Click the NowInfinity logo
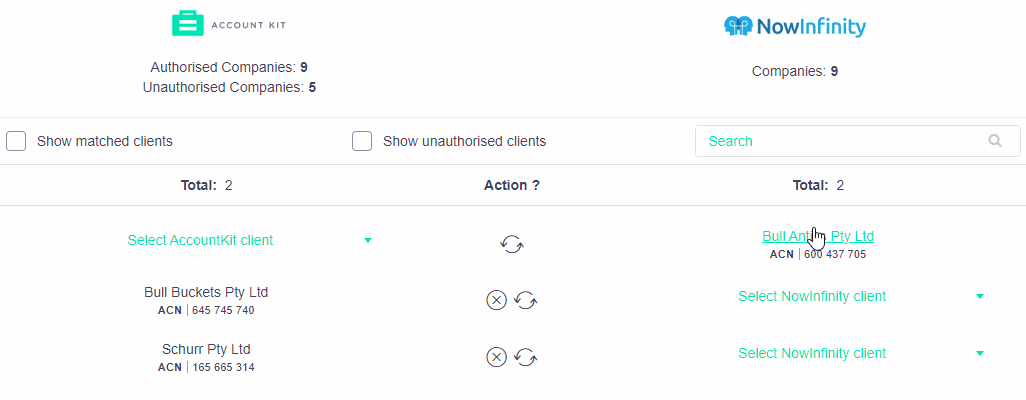Image resolution: width=1026 pixels, height=400 pixels. (x=794, y=26)
